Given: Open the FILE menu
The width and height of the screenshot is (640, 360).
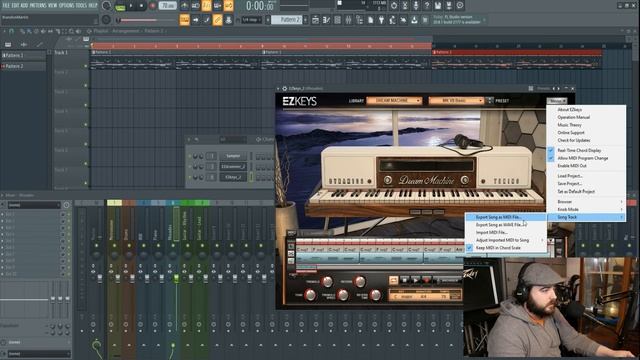Looking at the screenshot, I should [6, 6].
